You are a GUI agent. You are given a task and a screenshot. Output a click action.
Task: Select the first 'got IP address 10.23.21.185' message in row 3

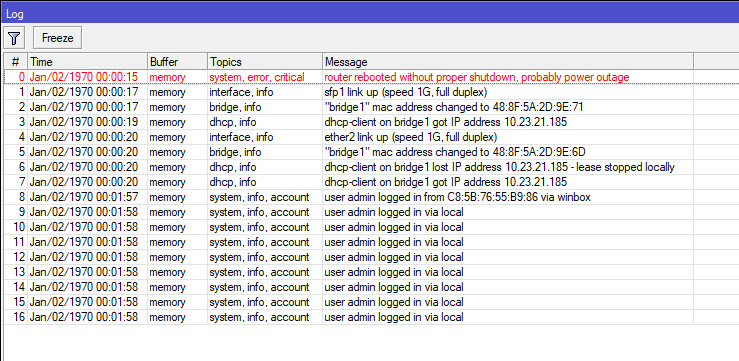tap(446, 122)
